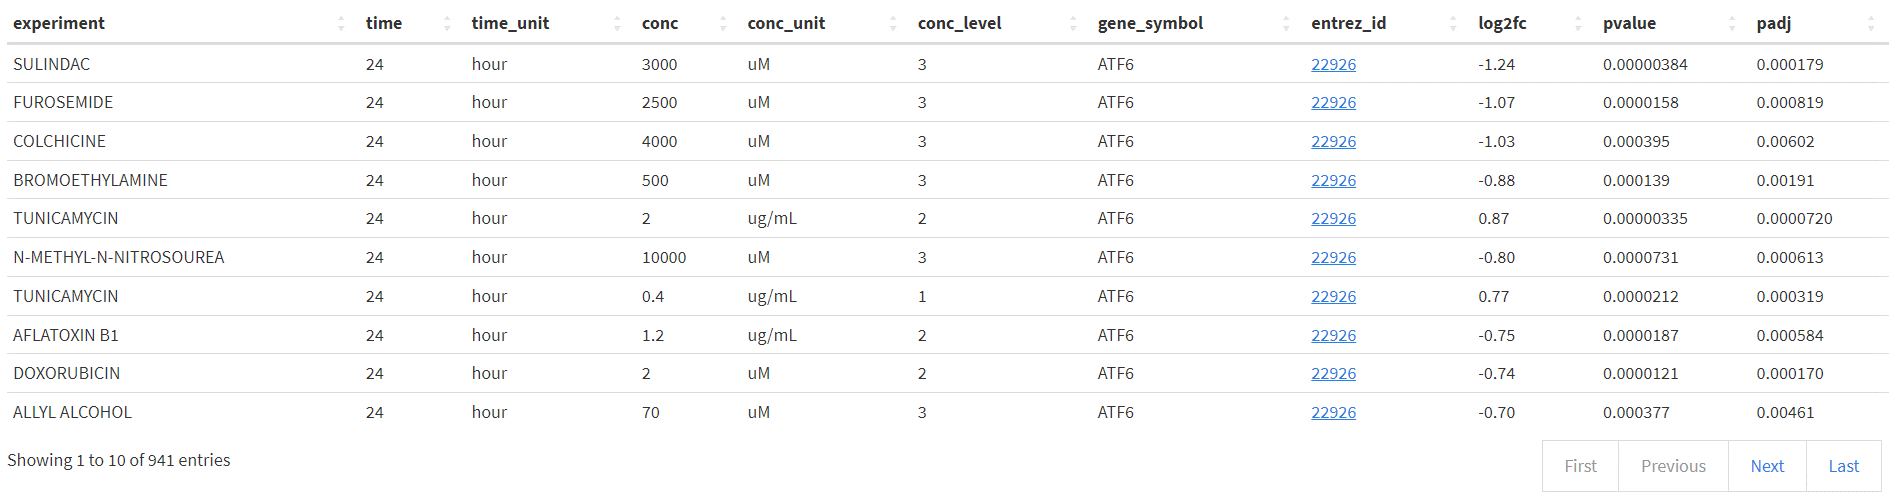Image resolution: width=1889 pixels, height=497 pixels.
Task: Sort conc_unit column via arrow icon
Action: 893,23
